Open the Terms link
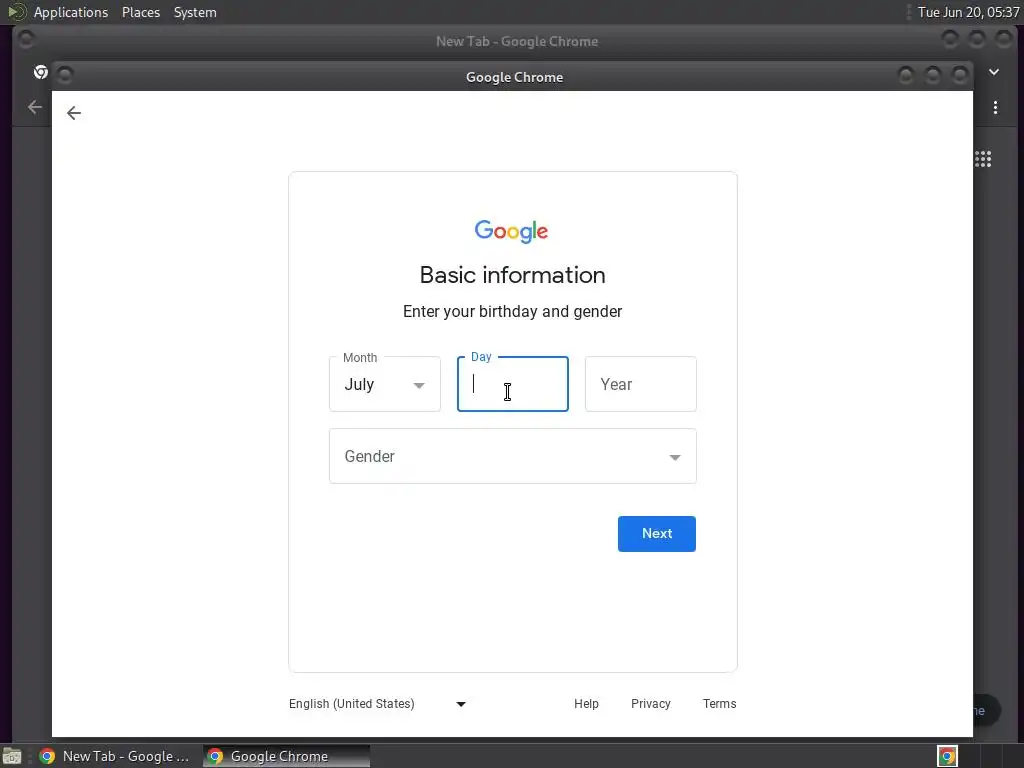Image resolution: width=1024 pixels, height=768 pixels. click(719, 703)
